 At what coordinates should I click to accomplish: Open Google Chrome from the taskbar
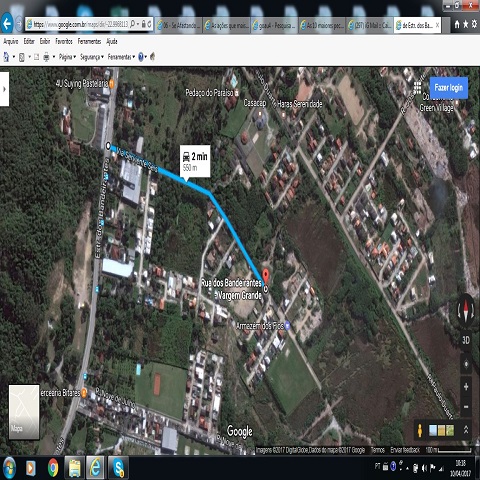click(x=53, y=468)
